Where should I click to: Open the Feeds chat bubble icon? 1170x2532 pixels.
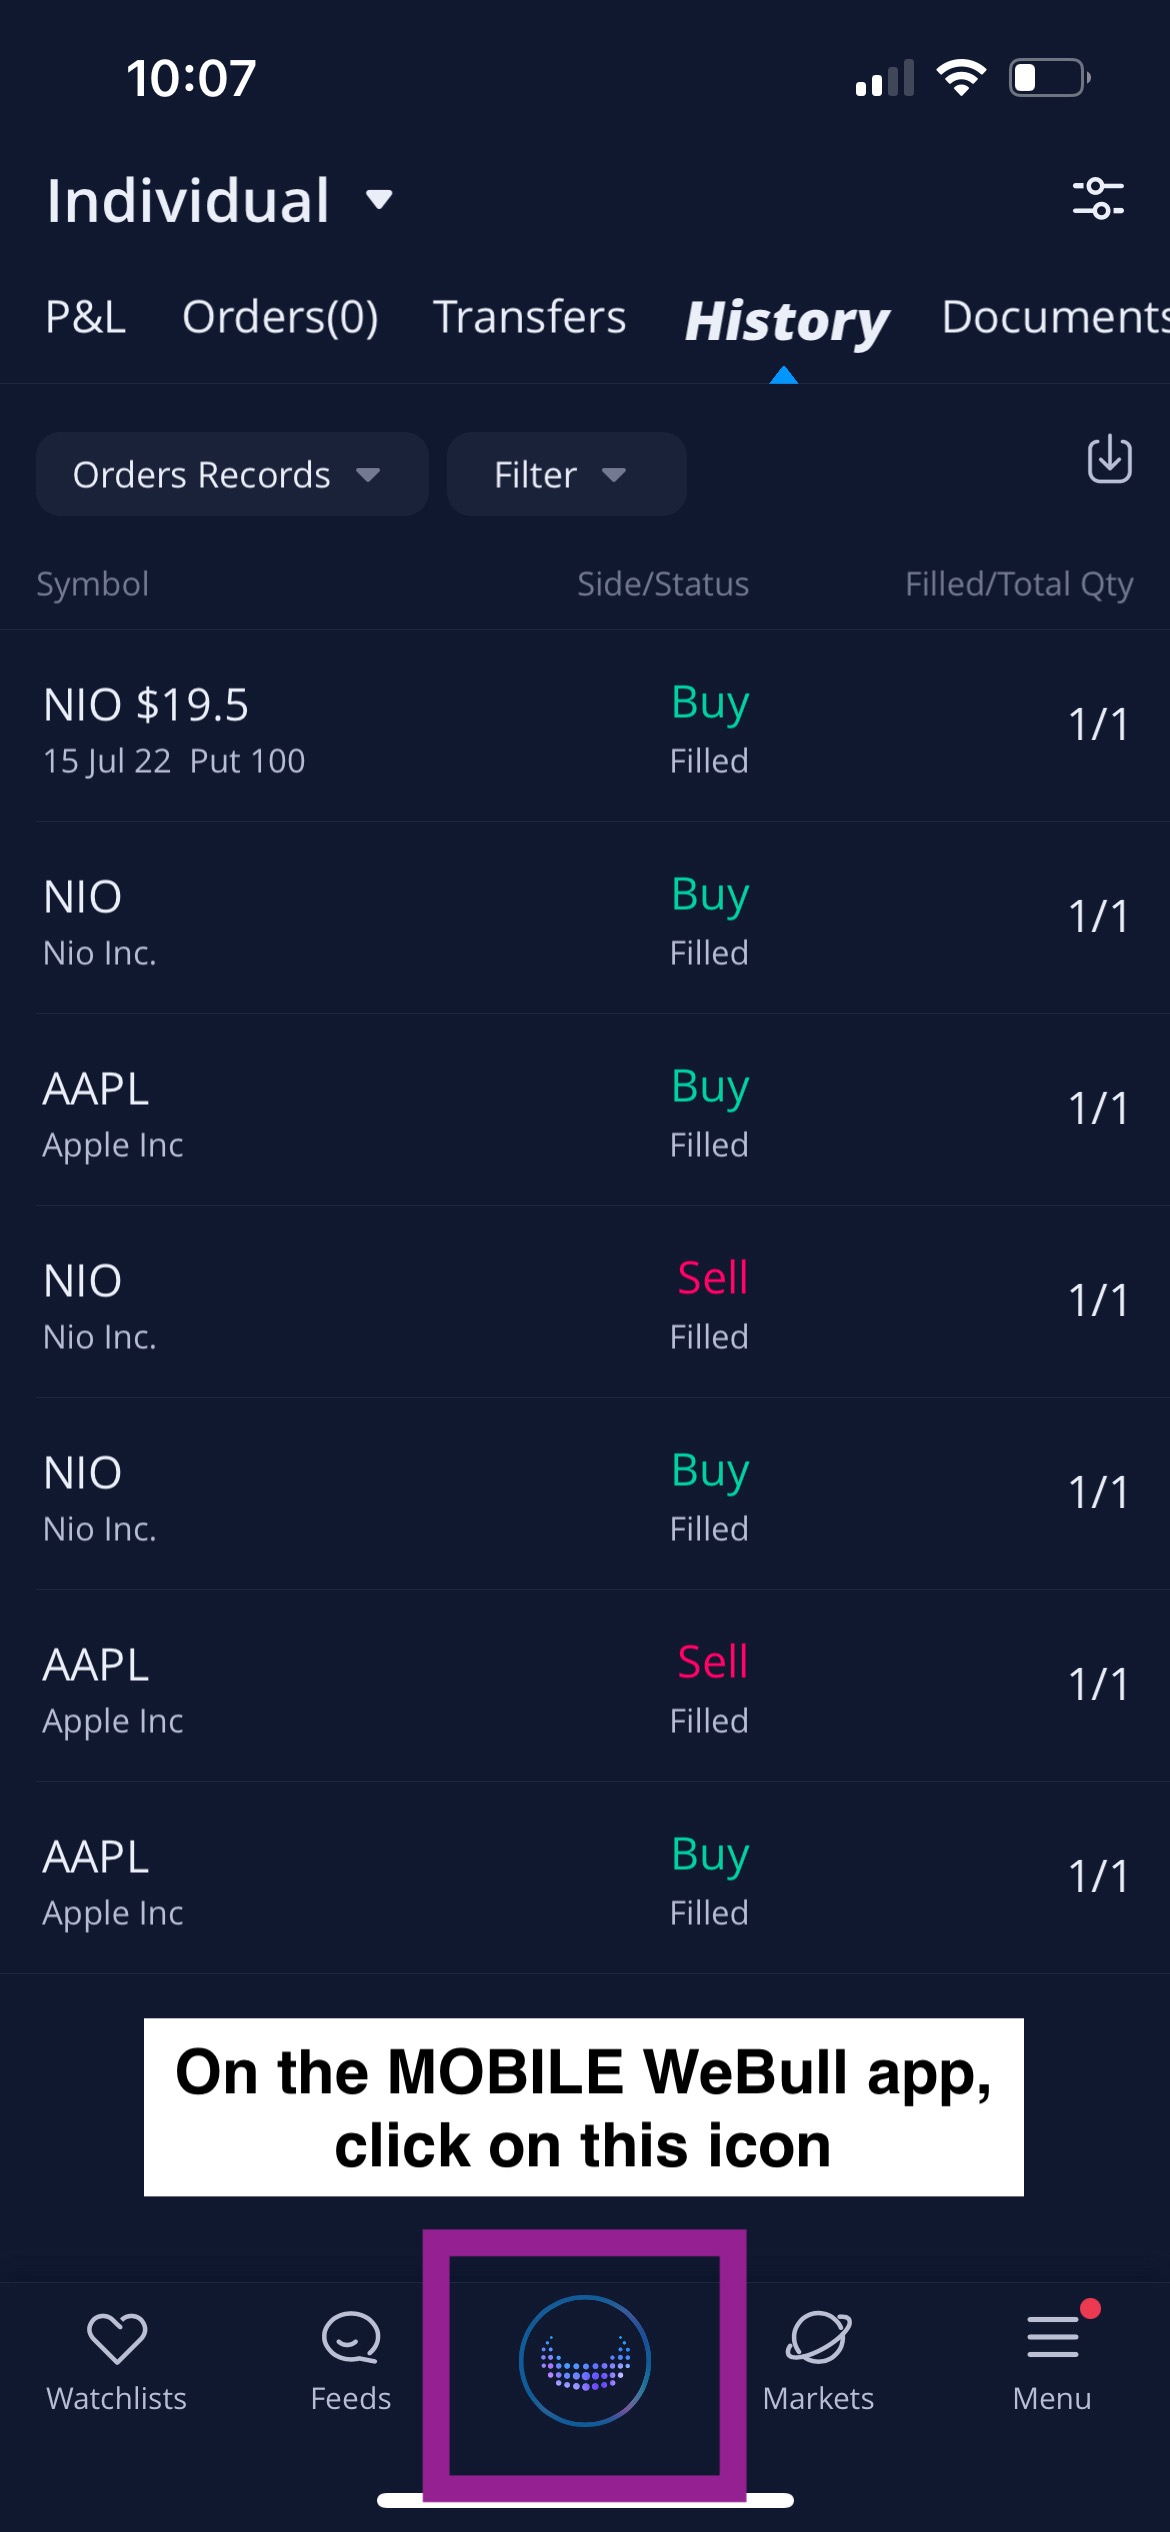[x=351, y=2340]
